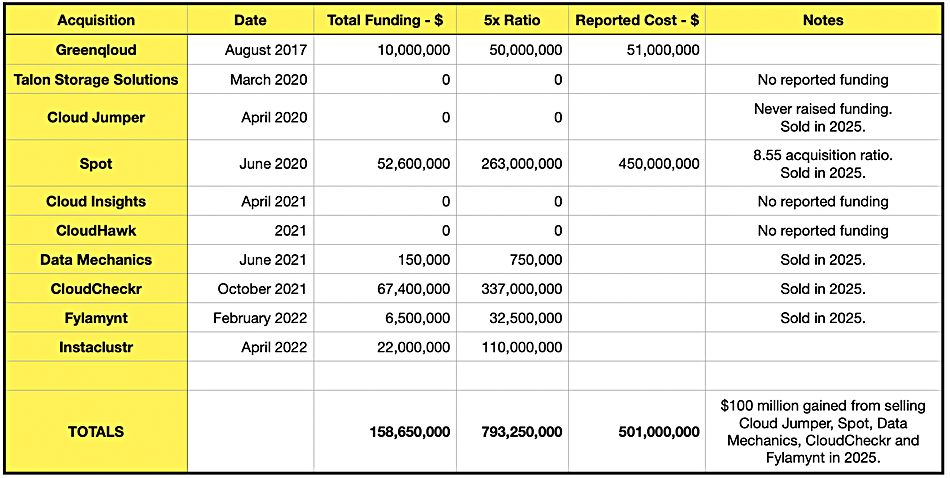Screen dimensions: 950x478
Task: Click the $100 million gained note
Action: pos(823,431)
